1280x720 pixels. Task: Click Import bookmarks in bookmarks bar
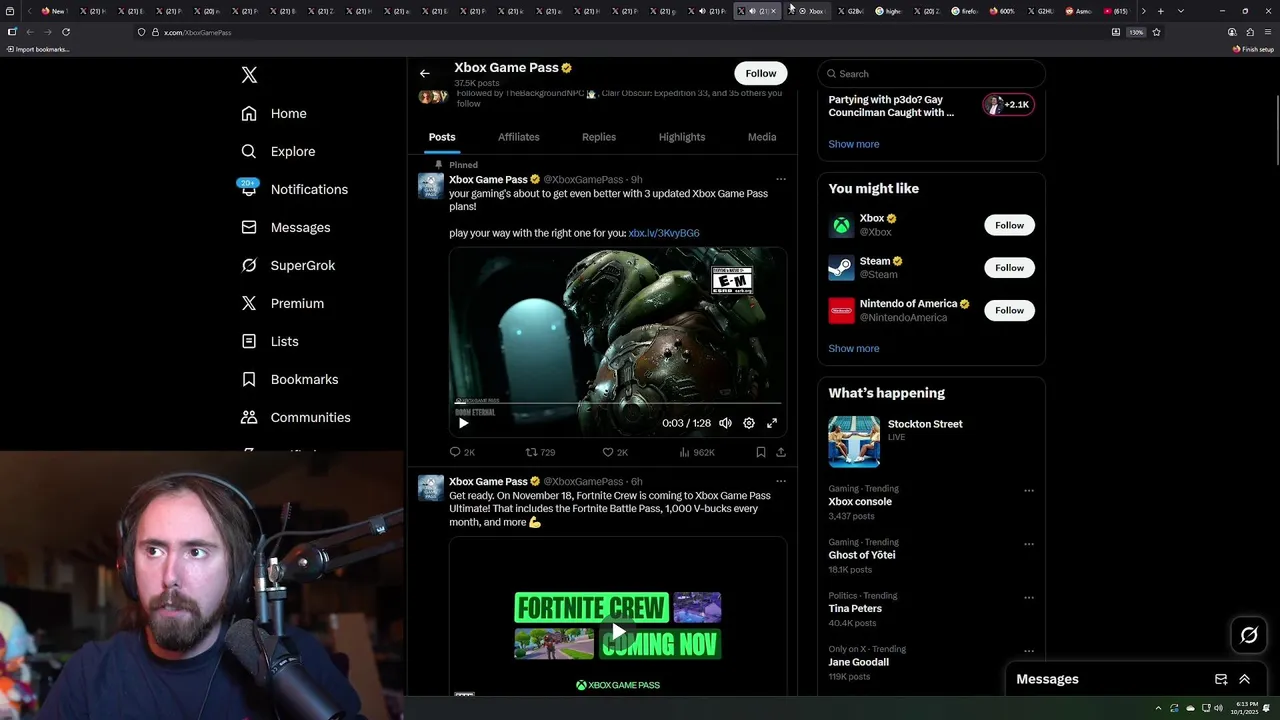pos(37,49)
